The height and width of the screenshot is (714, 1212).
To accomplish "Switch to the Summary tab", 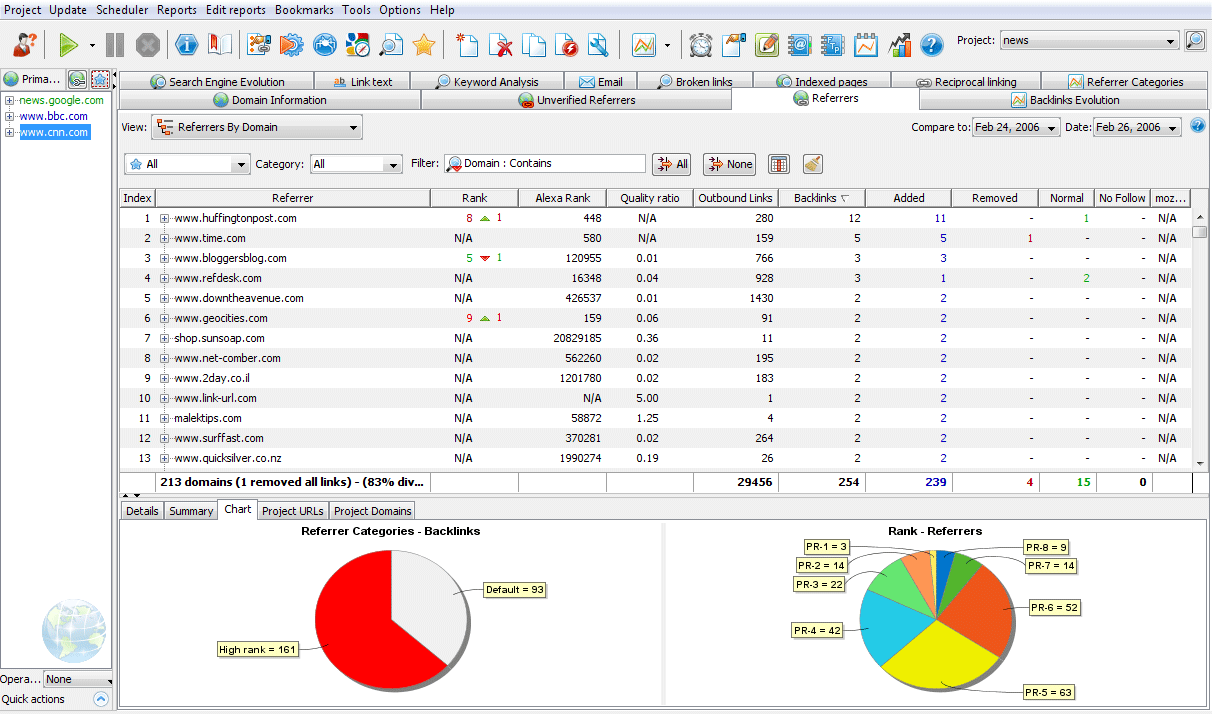I will (x=190, y=510).
